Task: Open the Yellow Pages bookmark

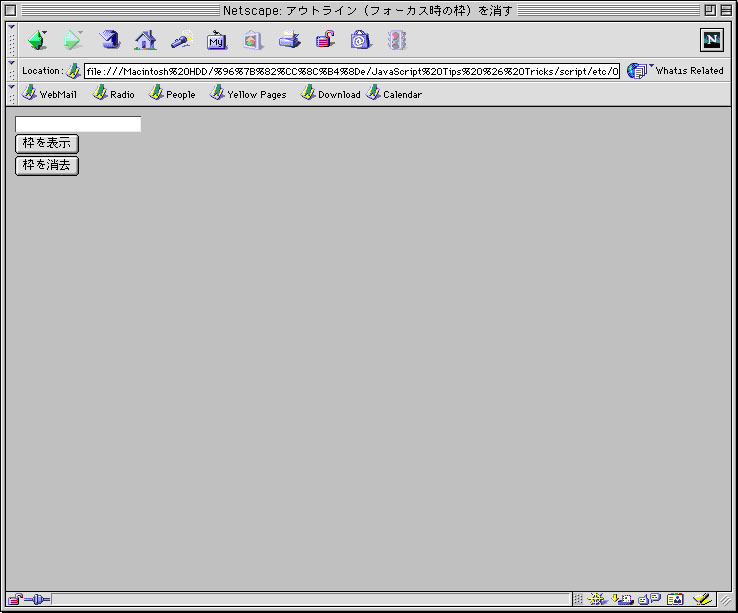Action: 248,94
